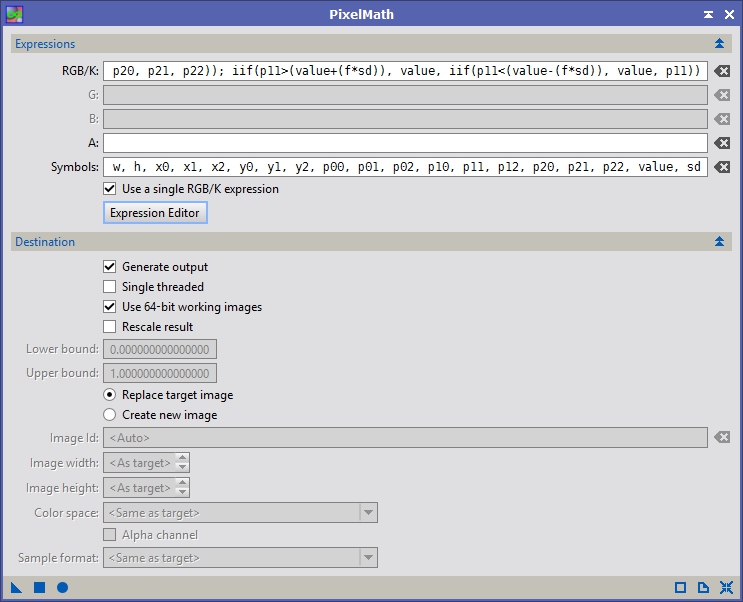
Task: Increase Image height with up arrow
Action: pos(182,483)
